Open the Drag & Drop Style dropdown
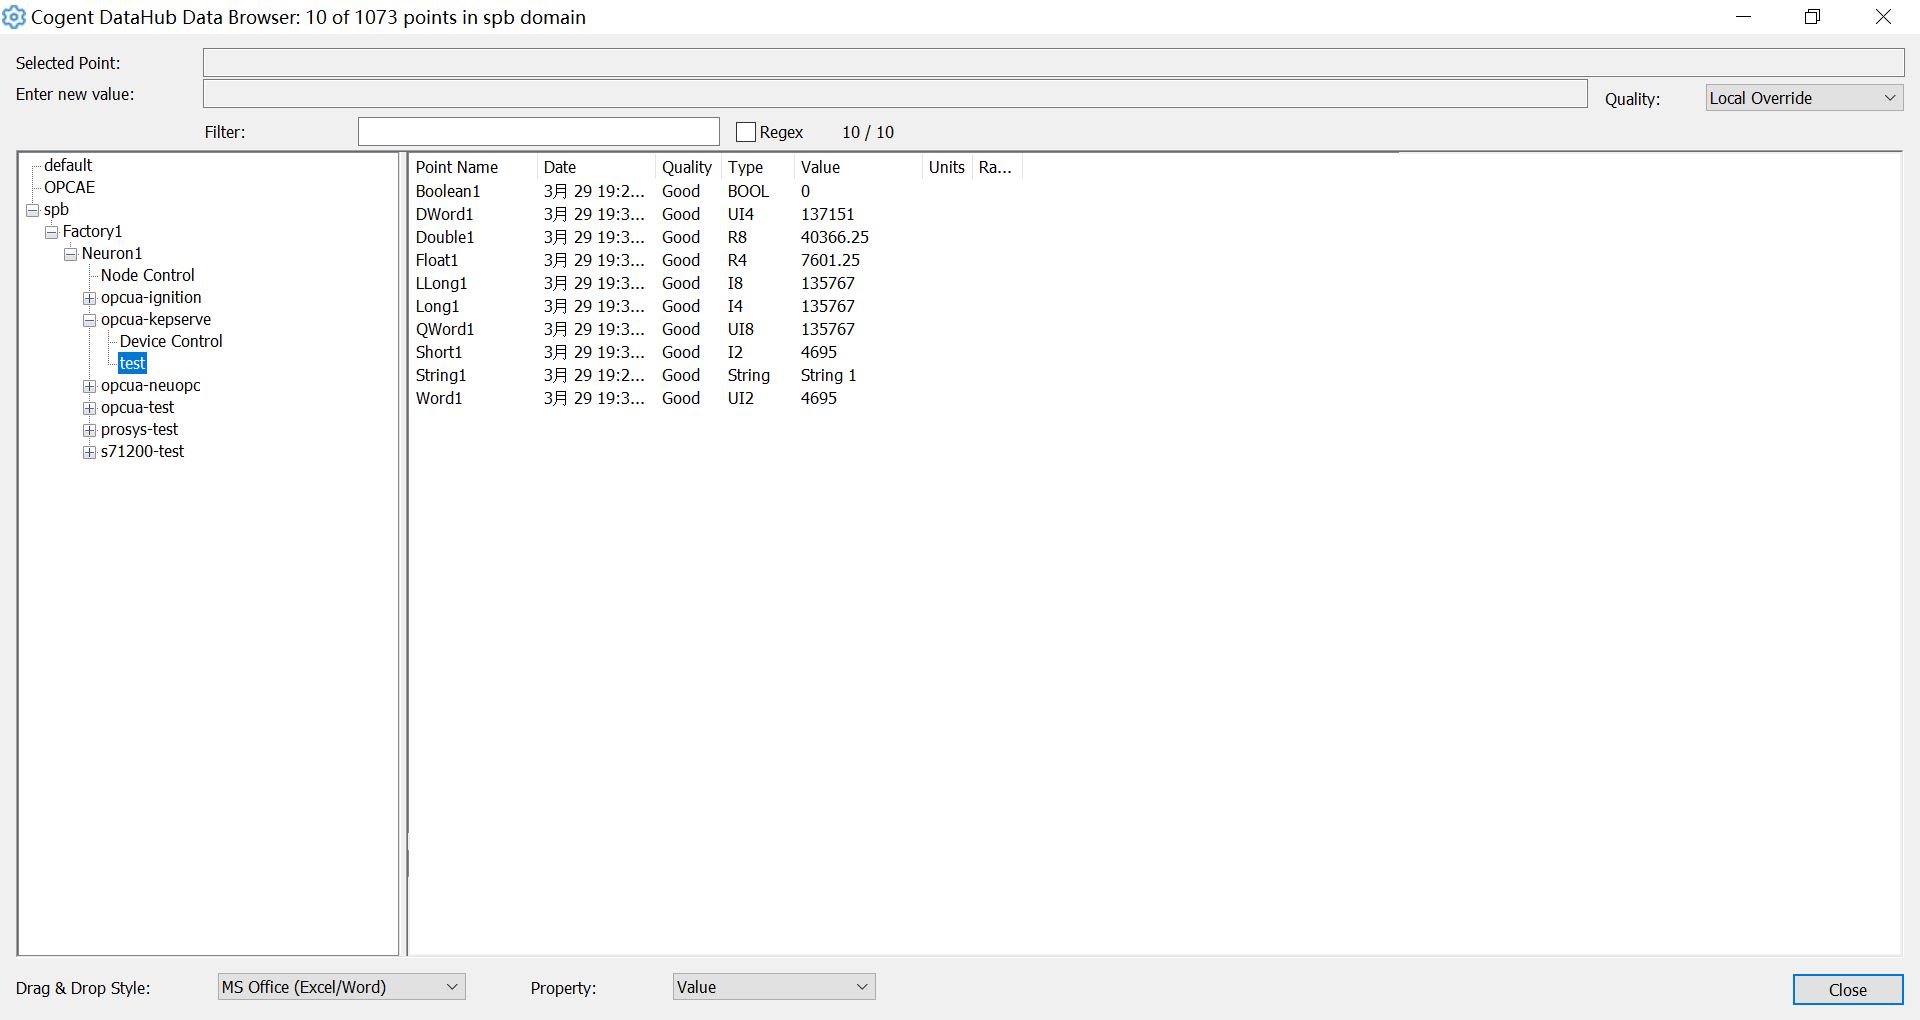Screen dimensions: 1920x1020 (x=341, y=987)
